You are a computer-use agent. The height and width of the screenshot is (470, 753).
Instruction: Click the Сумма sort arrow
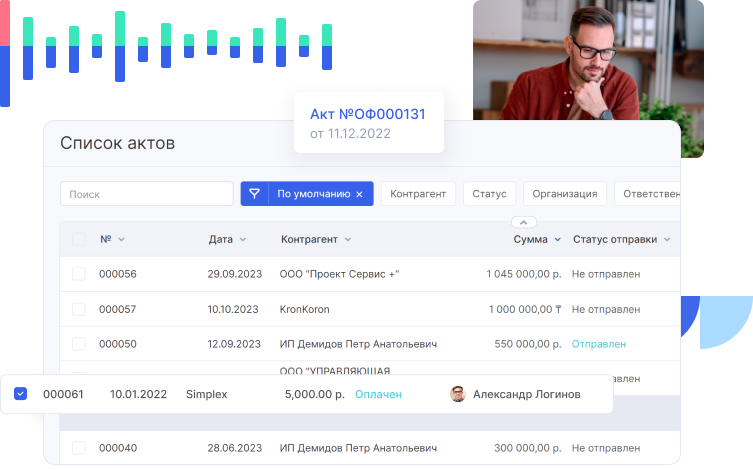pos(558,240)
